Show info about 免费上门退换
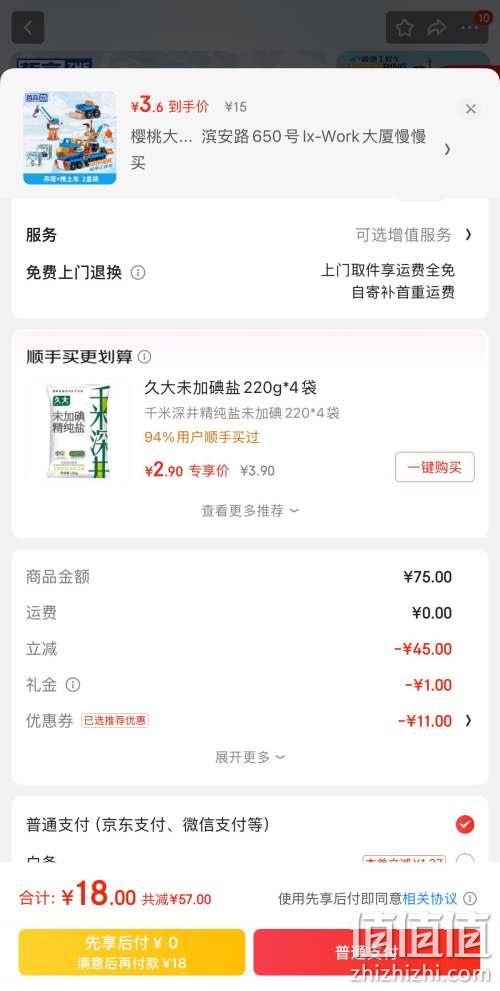The width and height of the screenshot is (500, 991). [138, 272]
